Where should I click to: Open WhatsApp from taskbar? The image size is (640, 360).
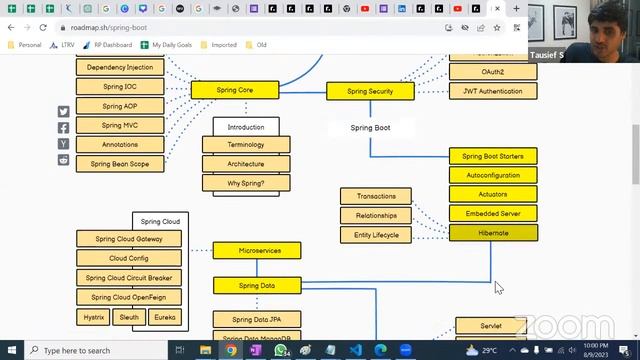point(281,350)
